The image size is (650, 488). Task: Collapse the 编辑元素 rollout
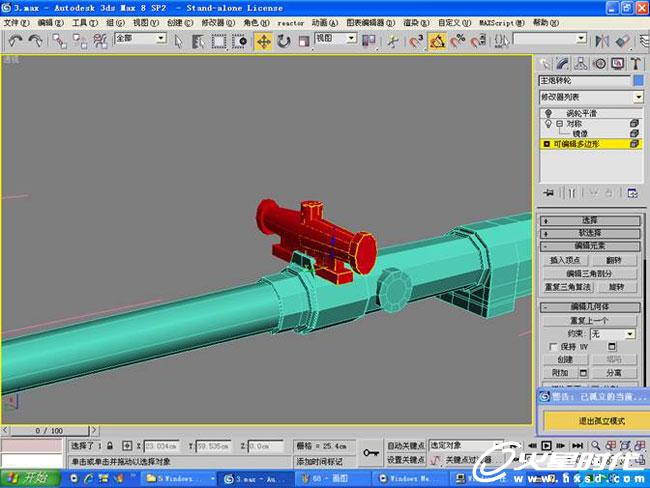590,246
